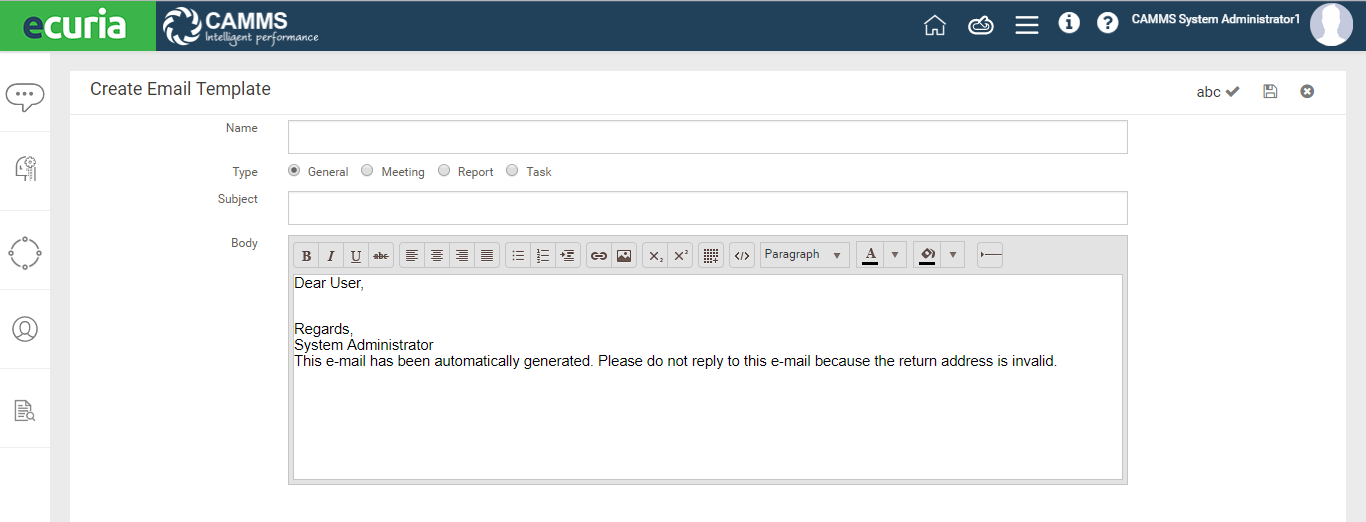Click inside the email body text area
Image resolution: width=1366 pixels, height=522 pixels.
click(x=708, y=377)
